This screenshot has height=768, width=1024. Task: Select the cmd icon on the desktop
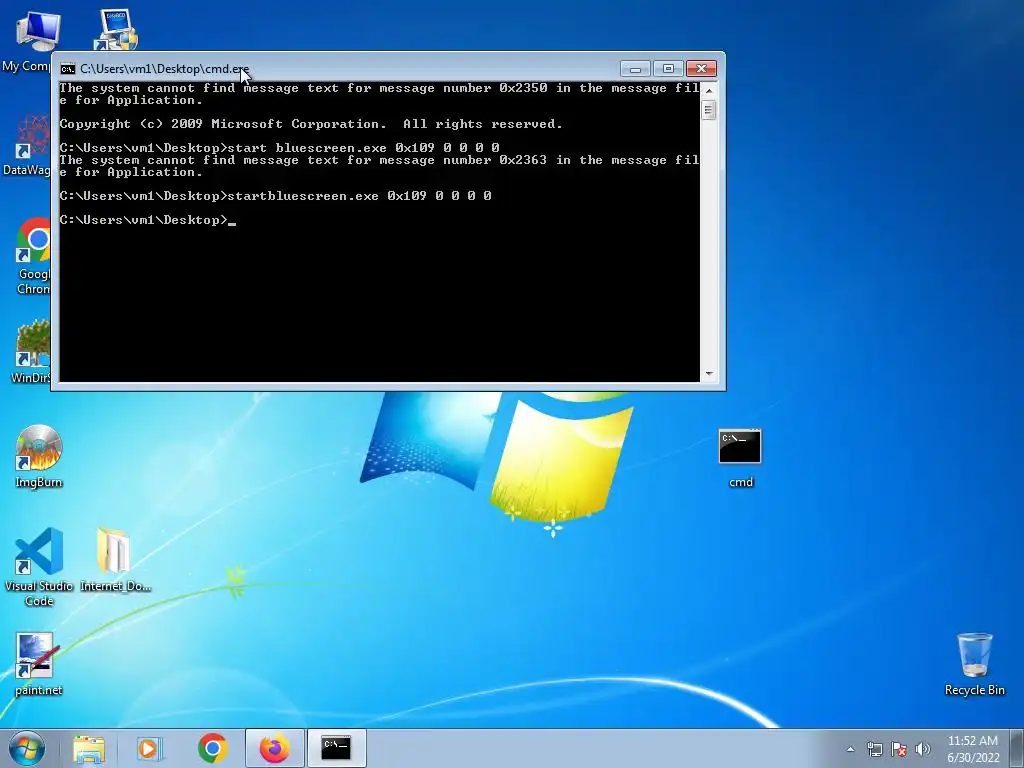tap(740, 458)
